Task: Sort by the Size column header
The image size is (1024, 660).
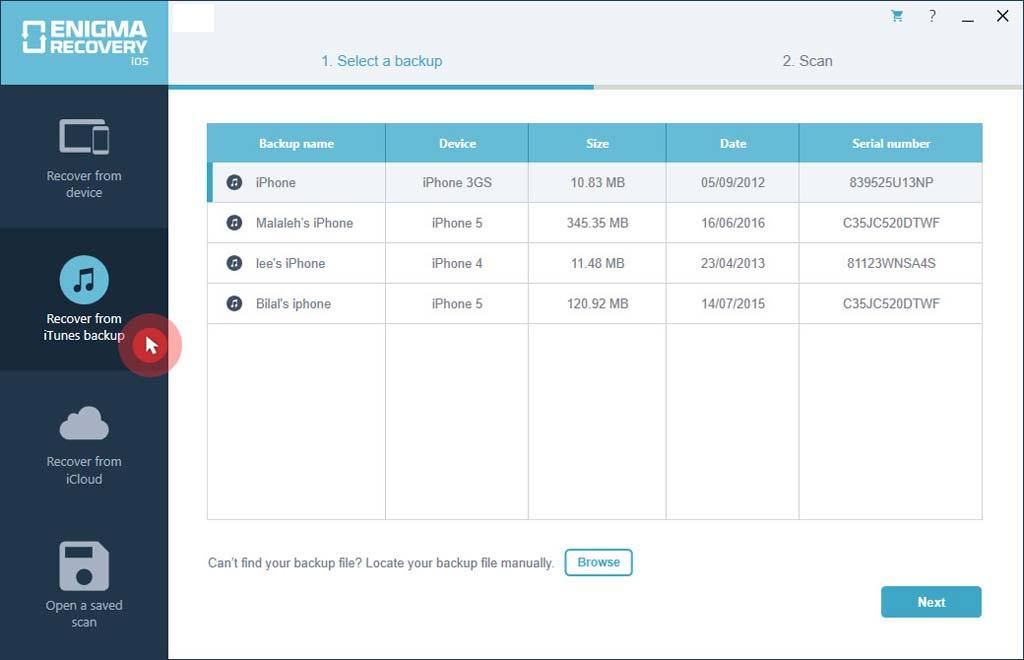Action: pyautogui.click(x=597, y=143)
